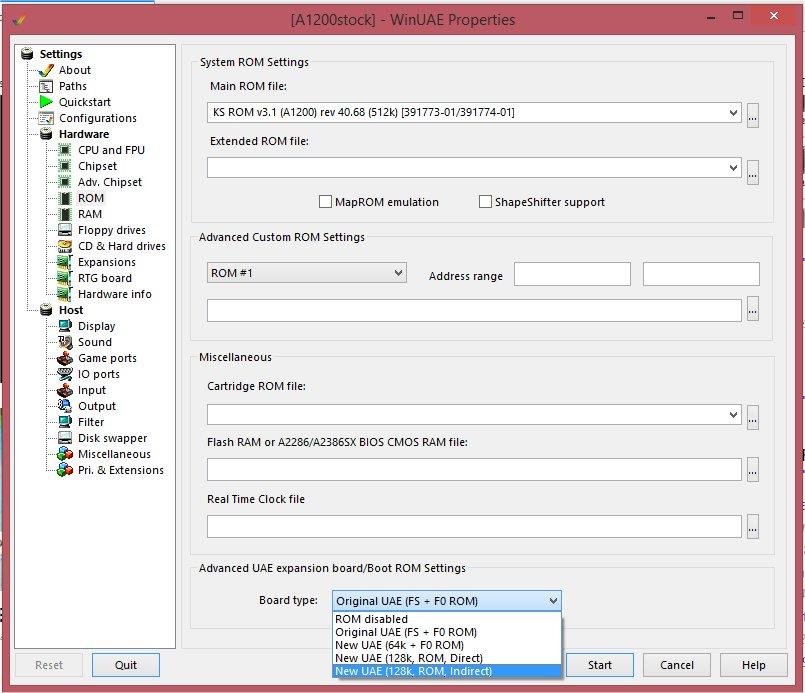The image size is (805, 693).
Task: Click the CD & Hard drives icon
Action: pyautogui.click(x=65, y=246)
